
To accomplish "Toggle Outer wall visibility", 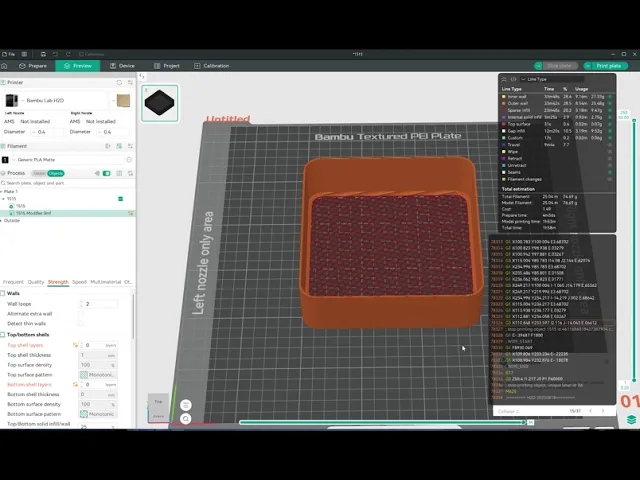I will click(x=610, y=104).
